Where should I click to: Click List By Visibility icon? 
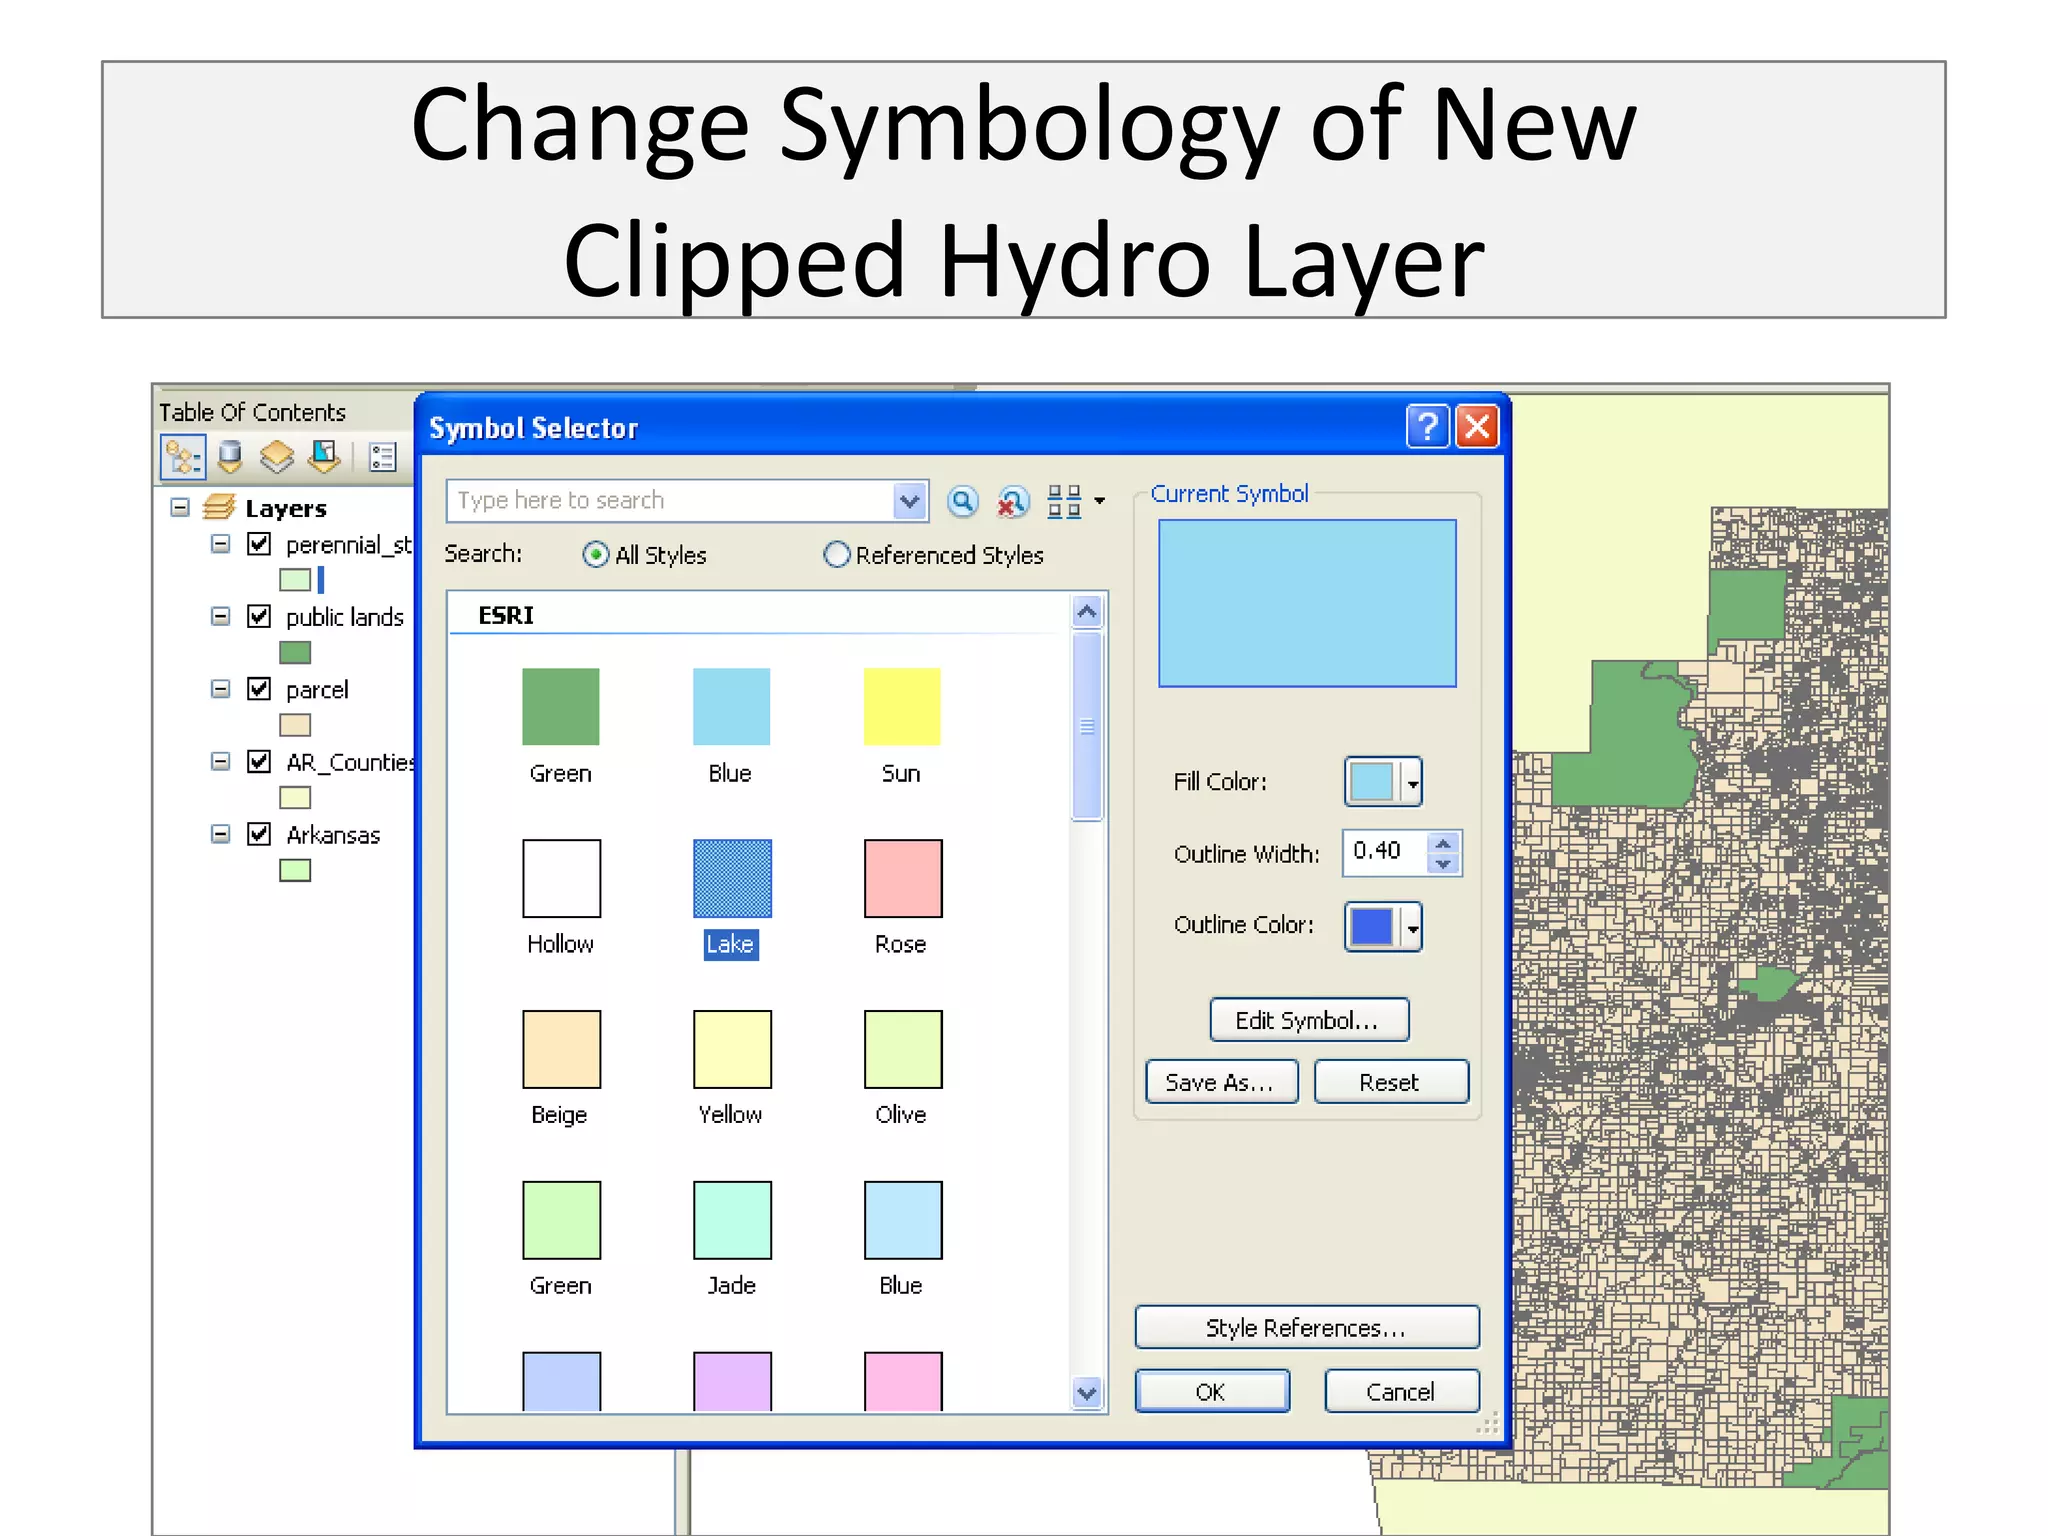coord(277,457)
